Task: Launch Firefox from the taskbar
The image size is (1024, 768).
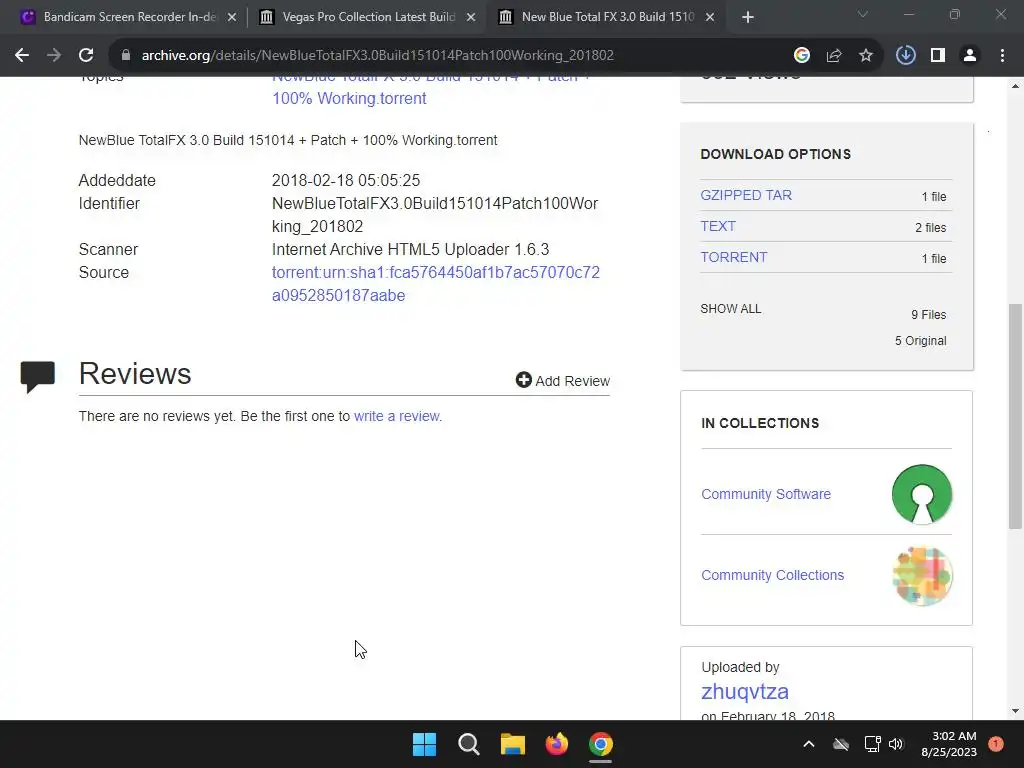Action: pyautogui.click(x=556, y=744)
